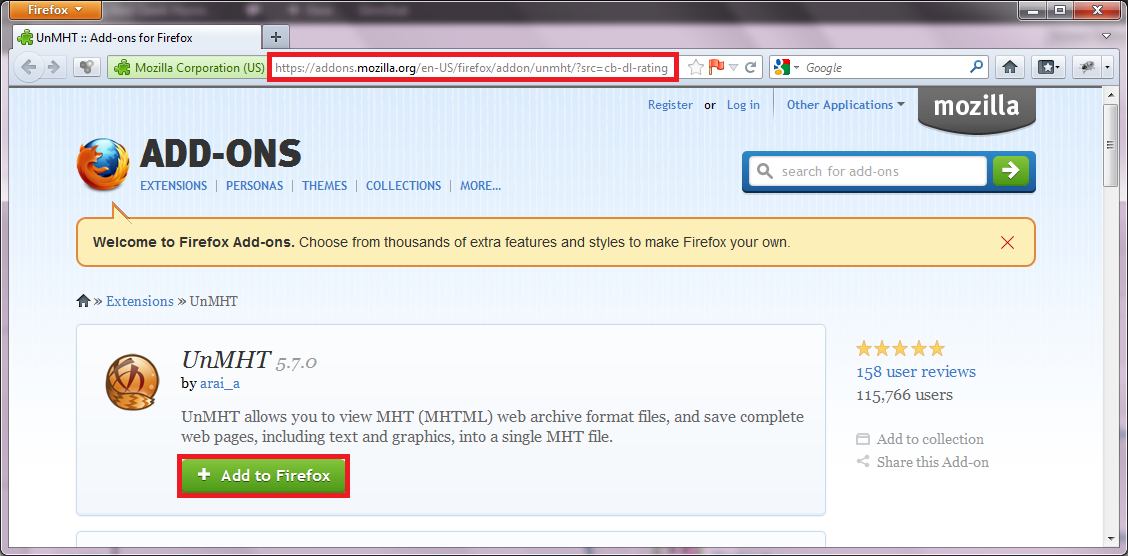
Task: Click the search magnifier icon in toolbar
Action: [x=976, y=67]
